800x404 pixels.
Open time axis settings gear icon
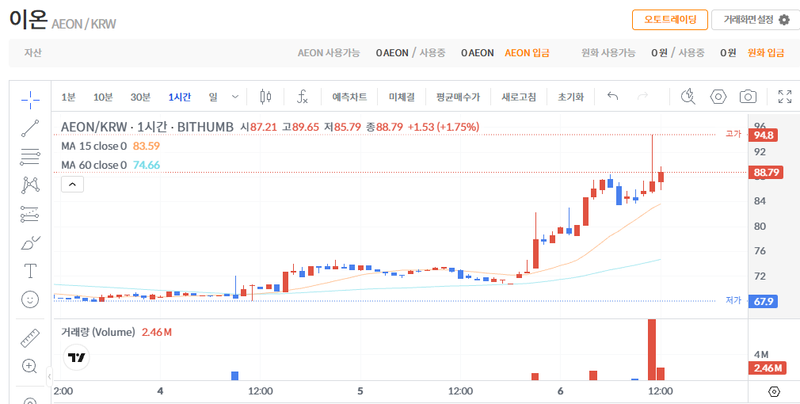click(774, 392)
